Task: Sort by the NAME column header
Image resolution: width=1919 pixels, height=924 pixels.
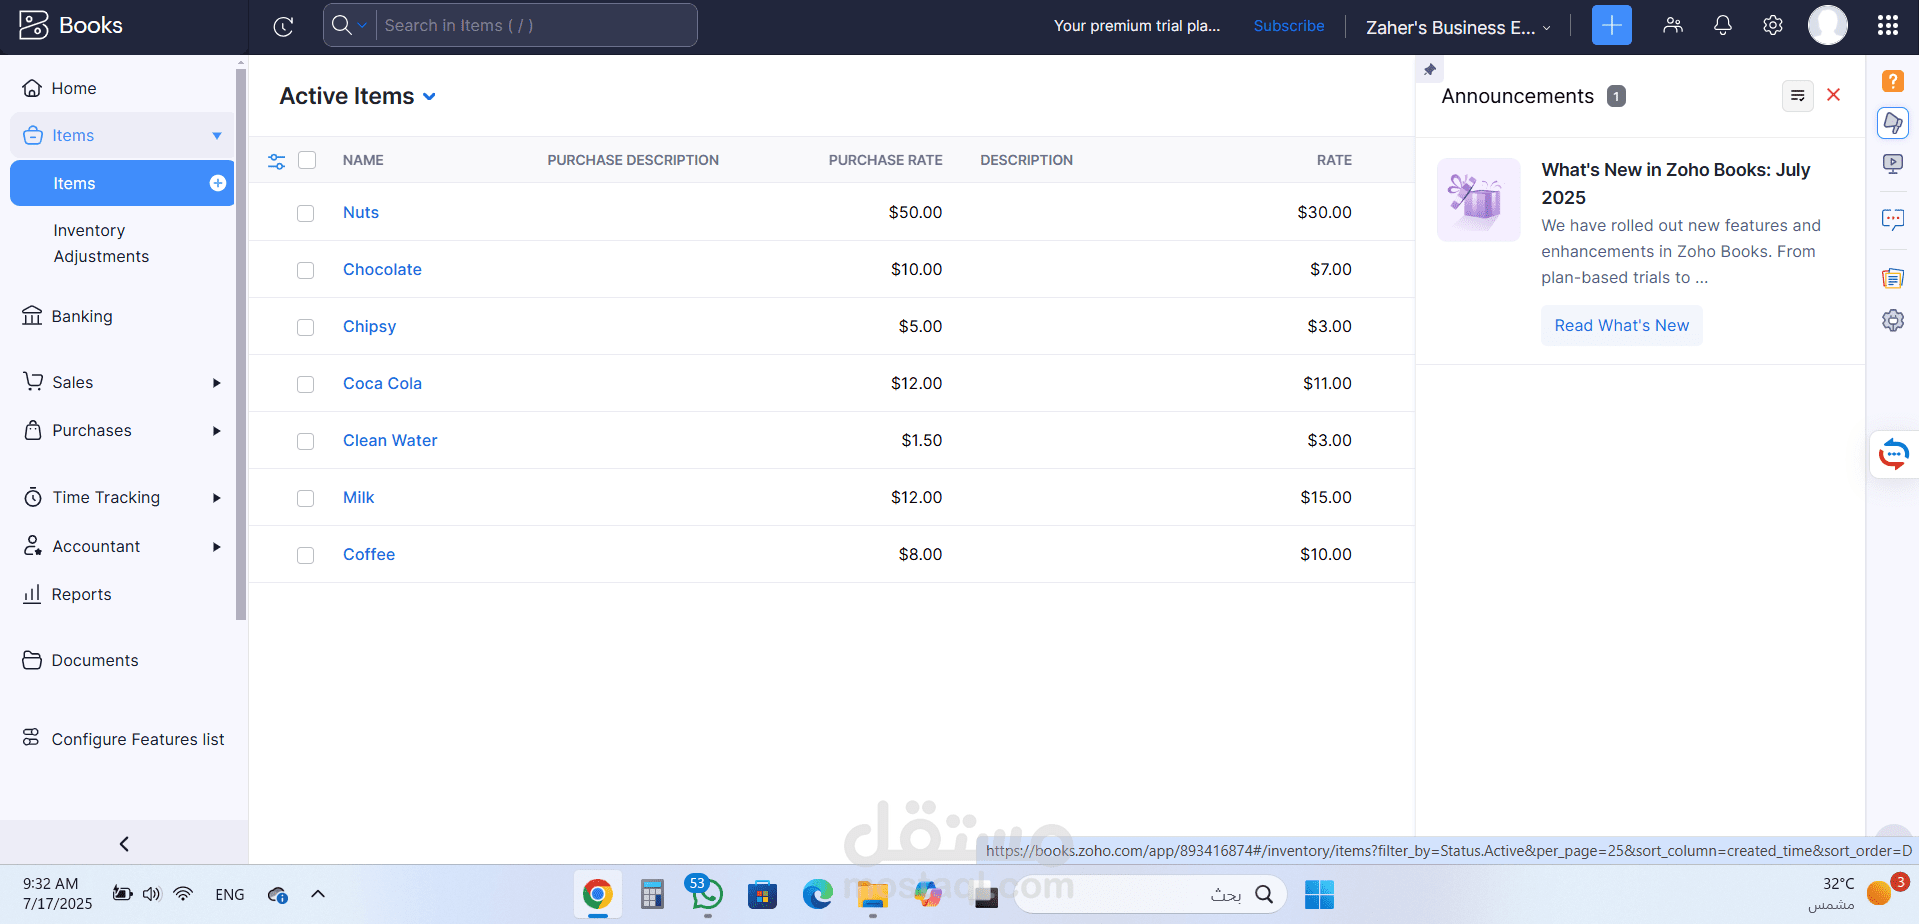Action: point(363,160)
